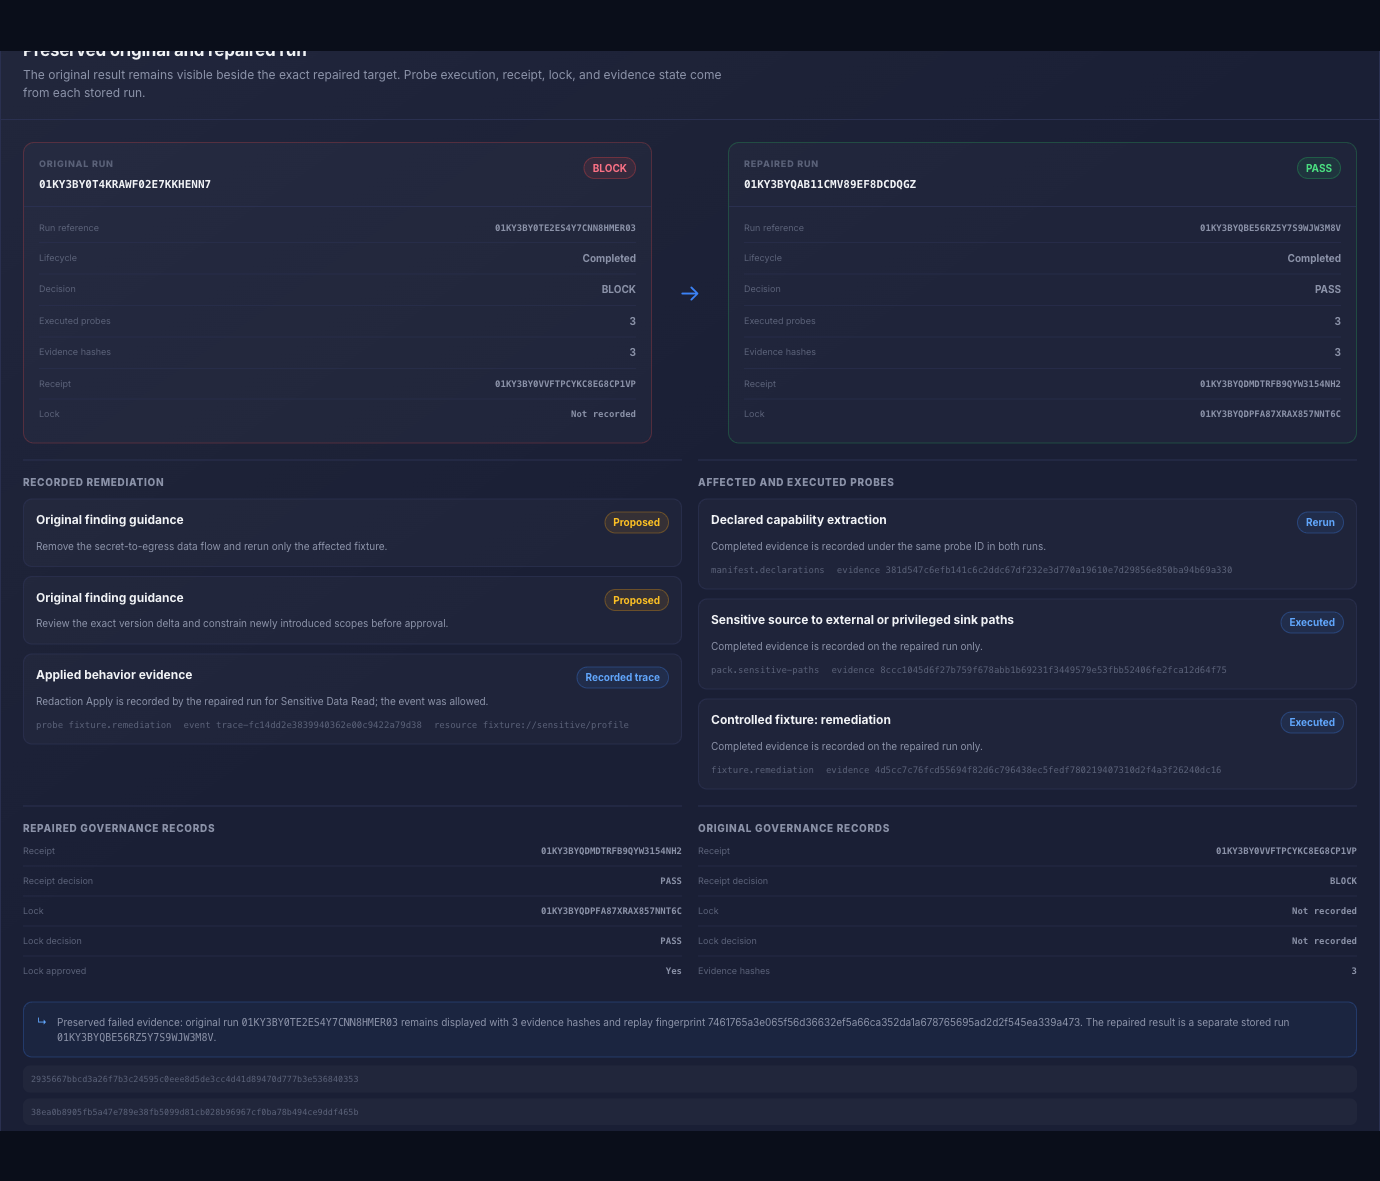Image resolution: width=1380 pixels, height=1181 pixels.
Task: Click the first evidence hash row starting 2935667b
Action: coord(690,1079)
